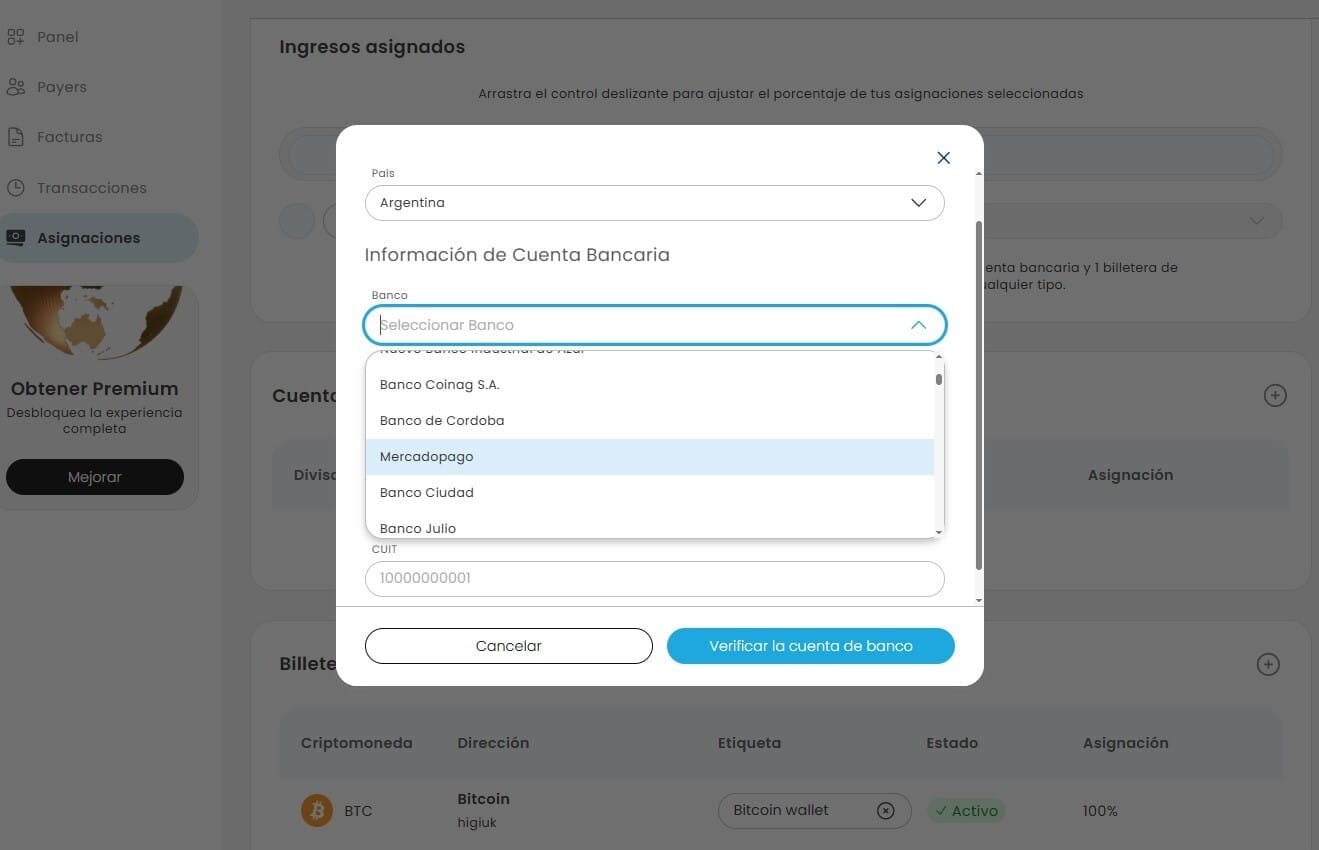The image size is (1319, 850).
Task: Choose Mercadopago from the bank list
Action: [x=650, y=457]
